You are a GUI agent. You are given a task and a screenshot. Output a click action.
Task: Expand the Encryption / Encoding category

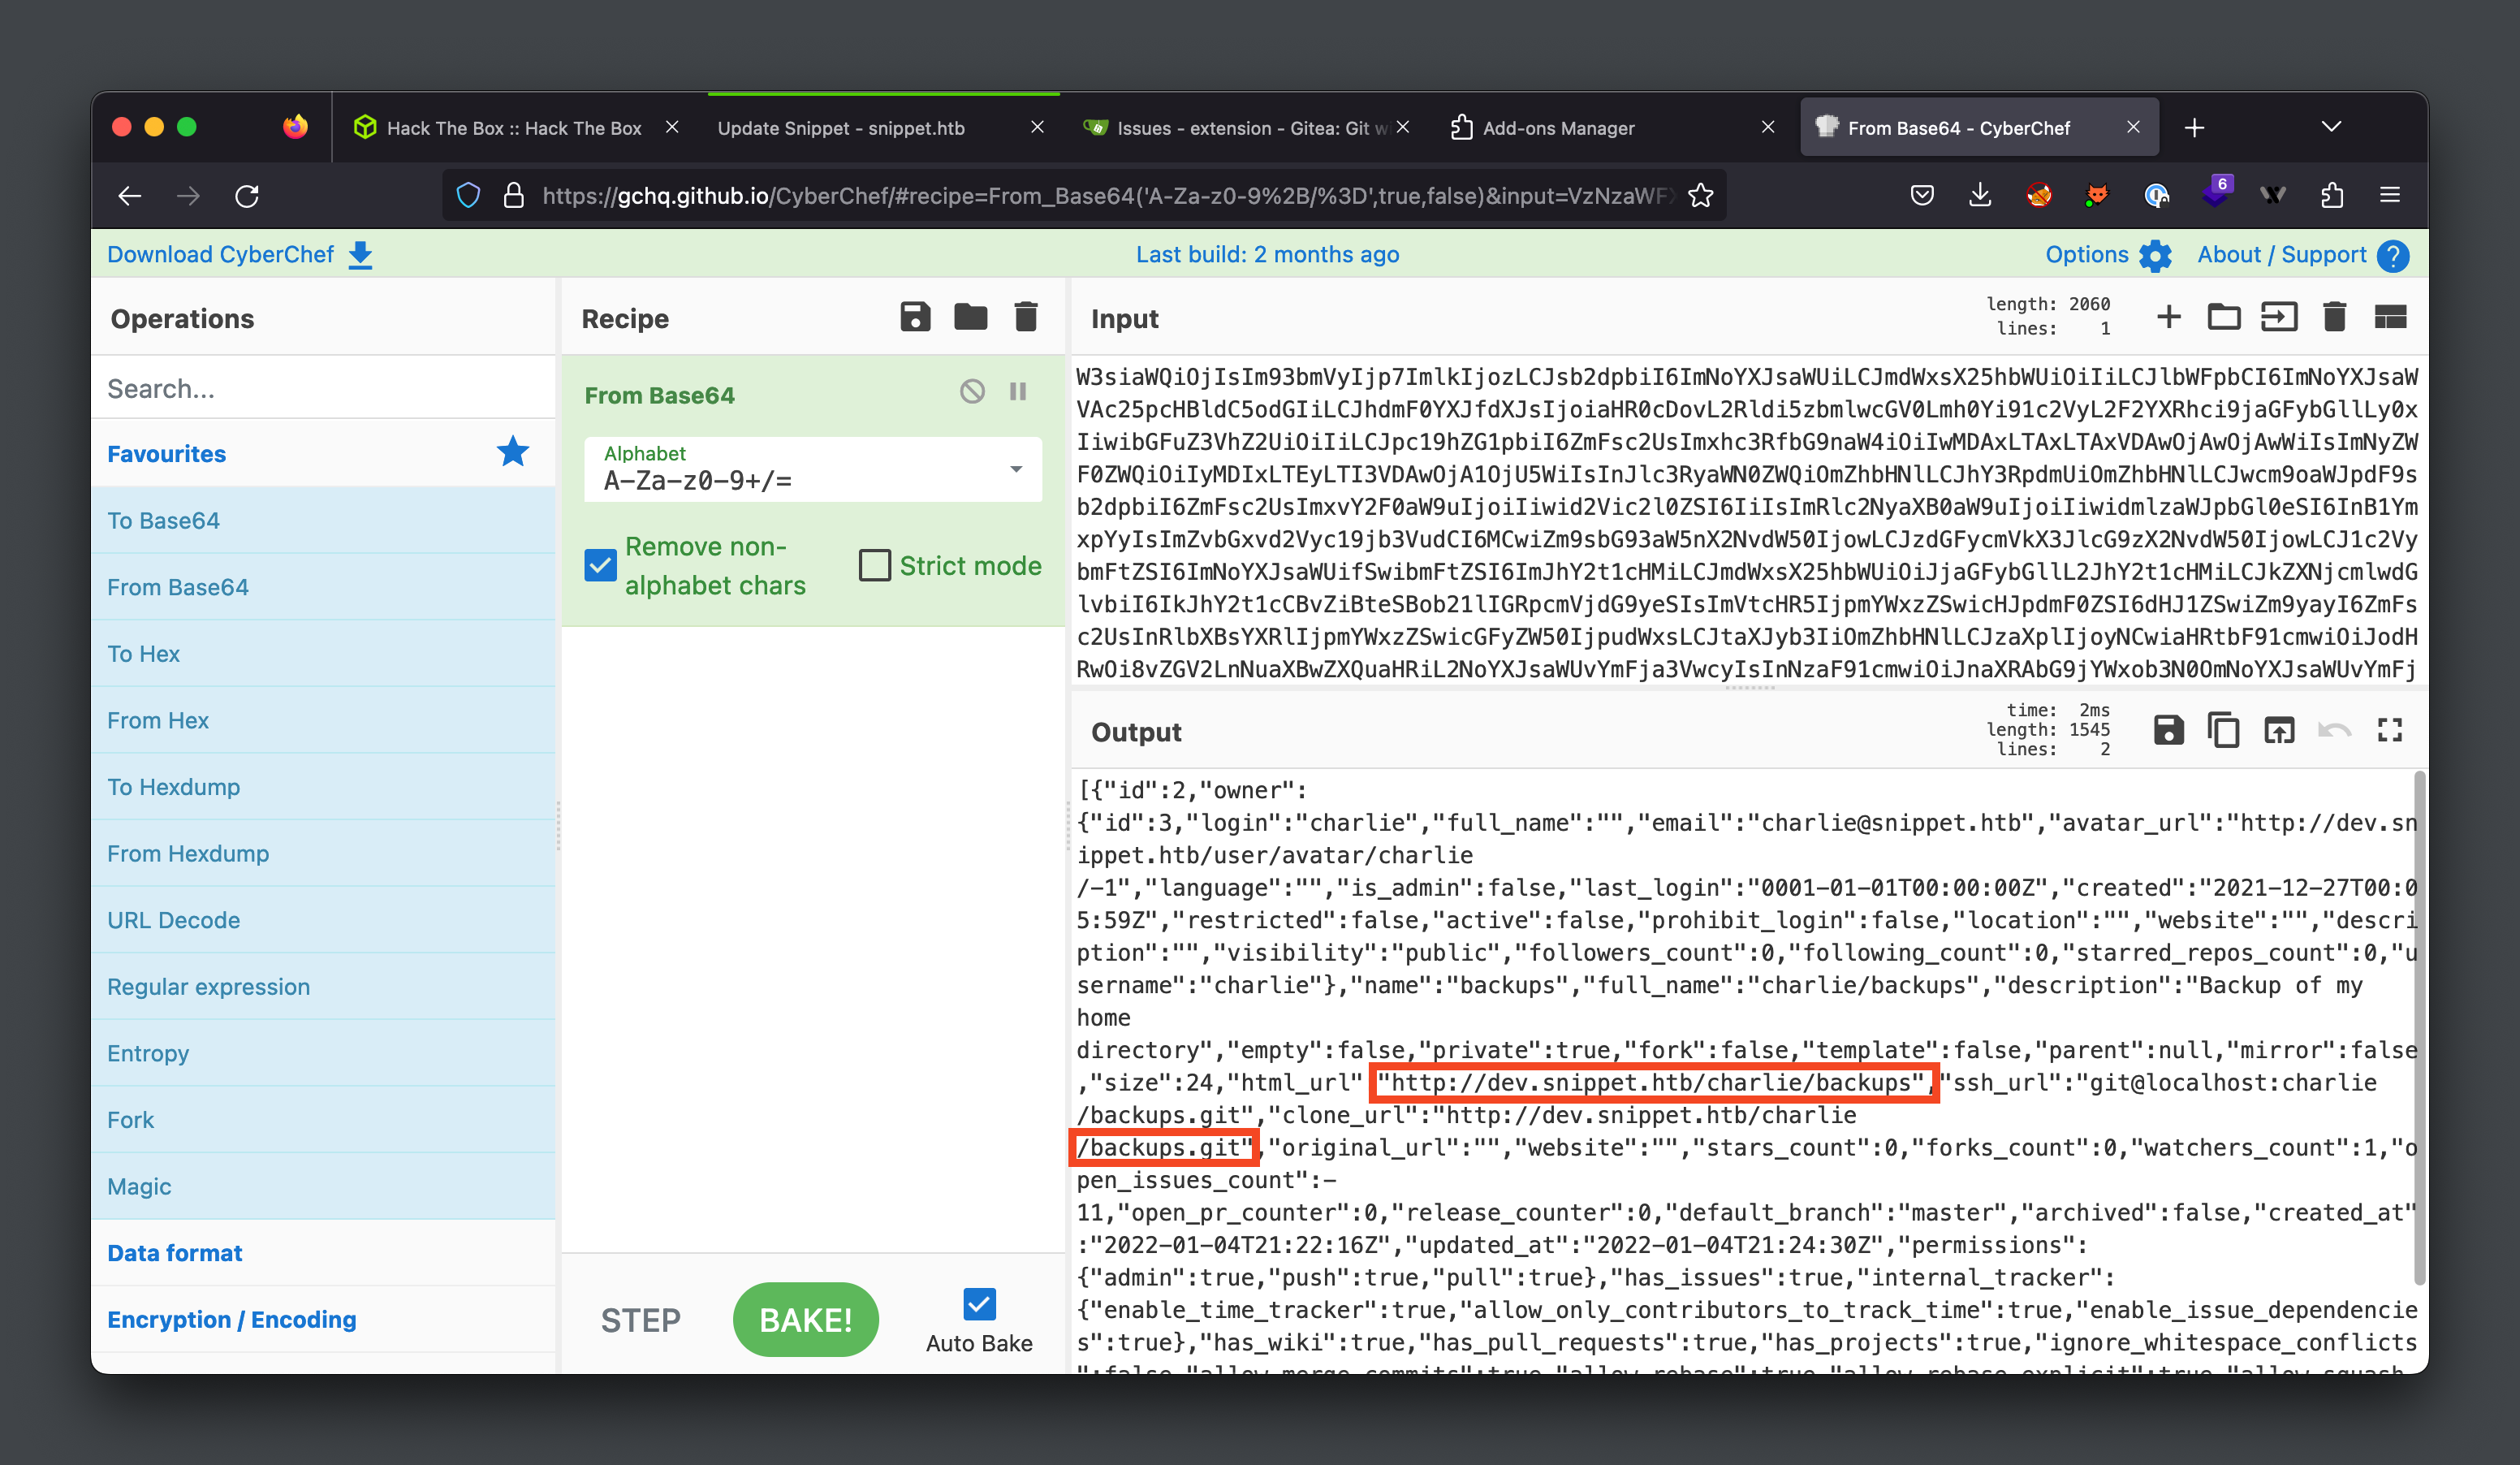pyautogui.click(x=323, y=1319)
